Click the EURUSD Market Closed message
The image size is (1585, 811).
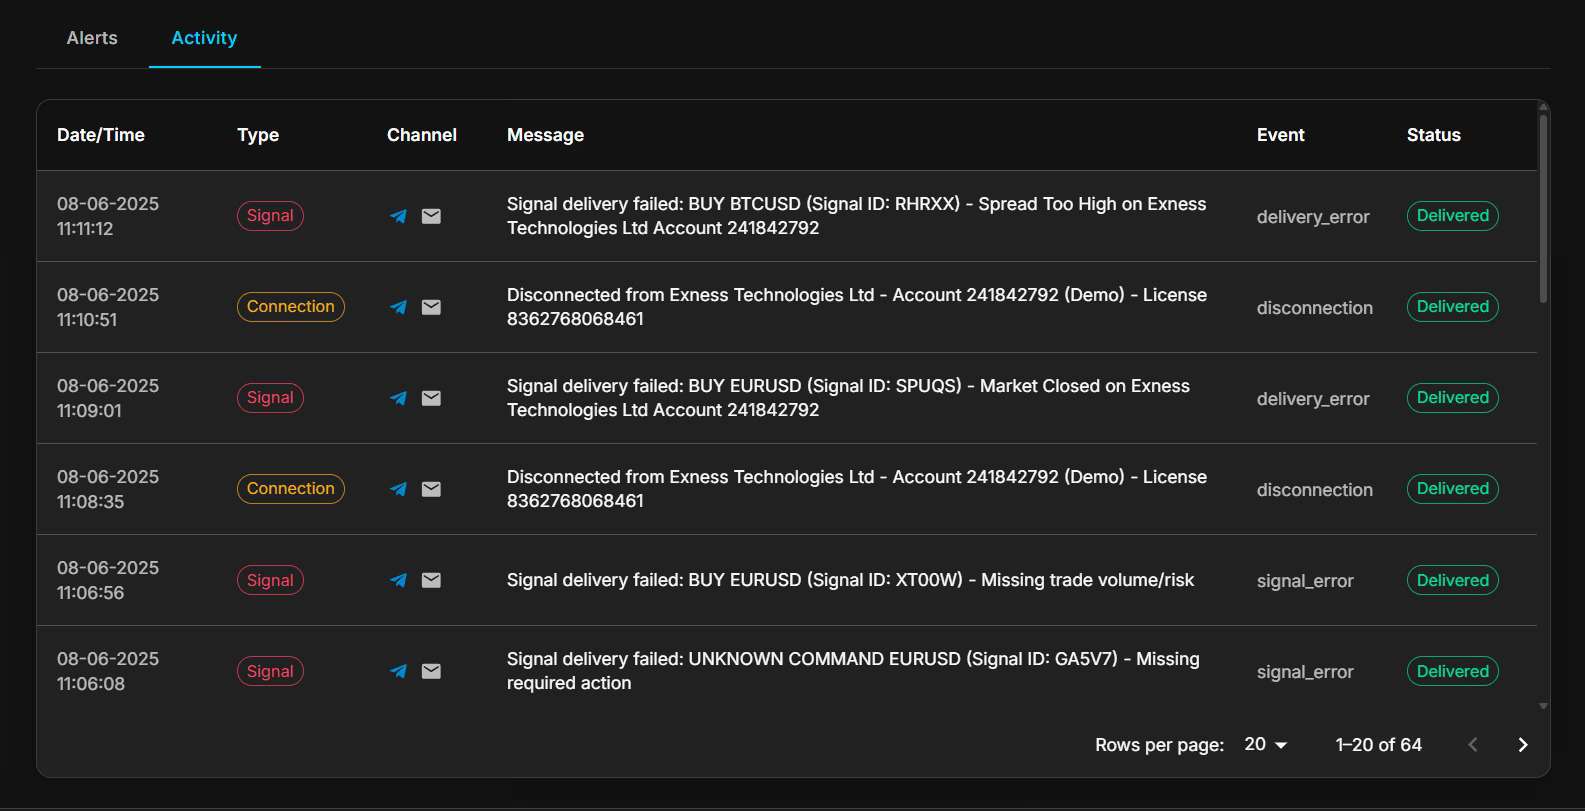tap(848, 398)
